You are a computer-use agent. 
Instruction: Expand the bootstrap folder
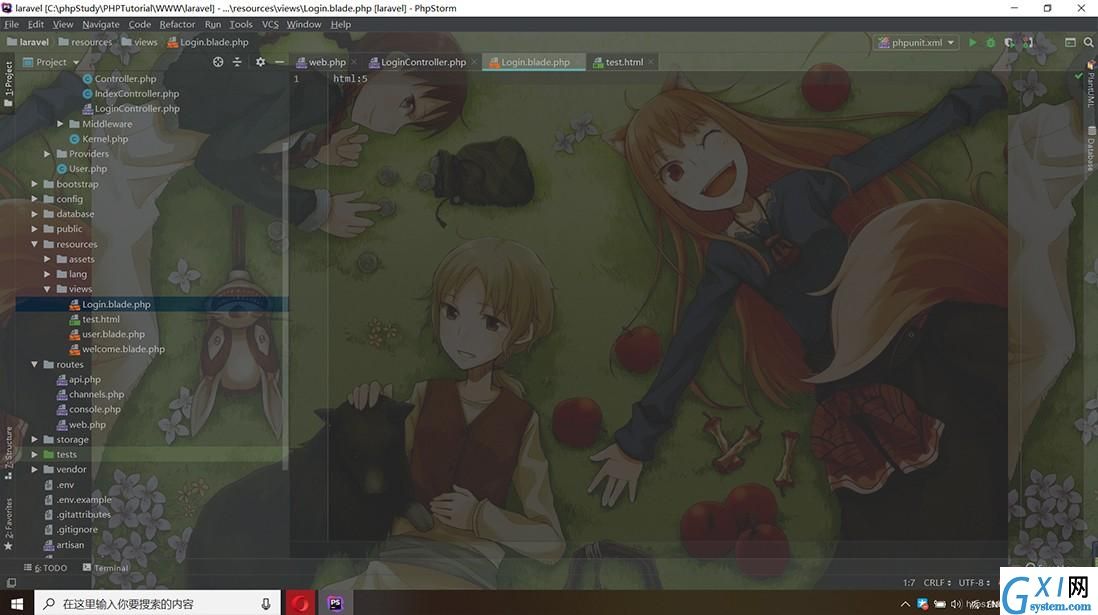tap(34, 184)
